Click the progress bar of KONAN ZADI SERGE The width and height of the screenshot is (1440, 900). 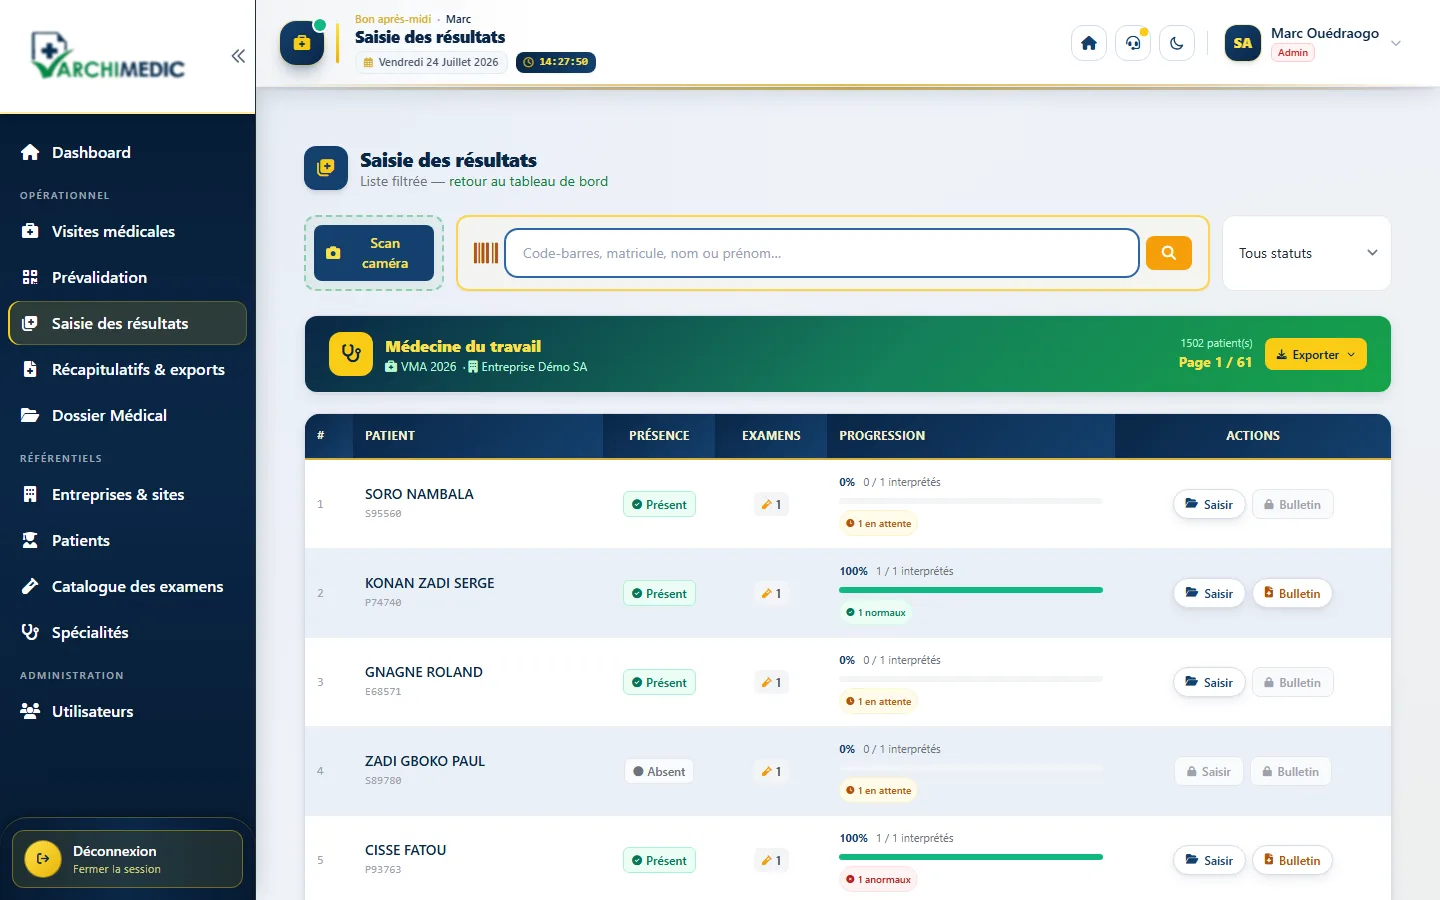click(971, 590)
